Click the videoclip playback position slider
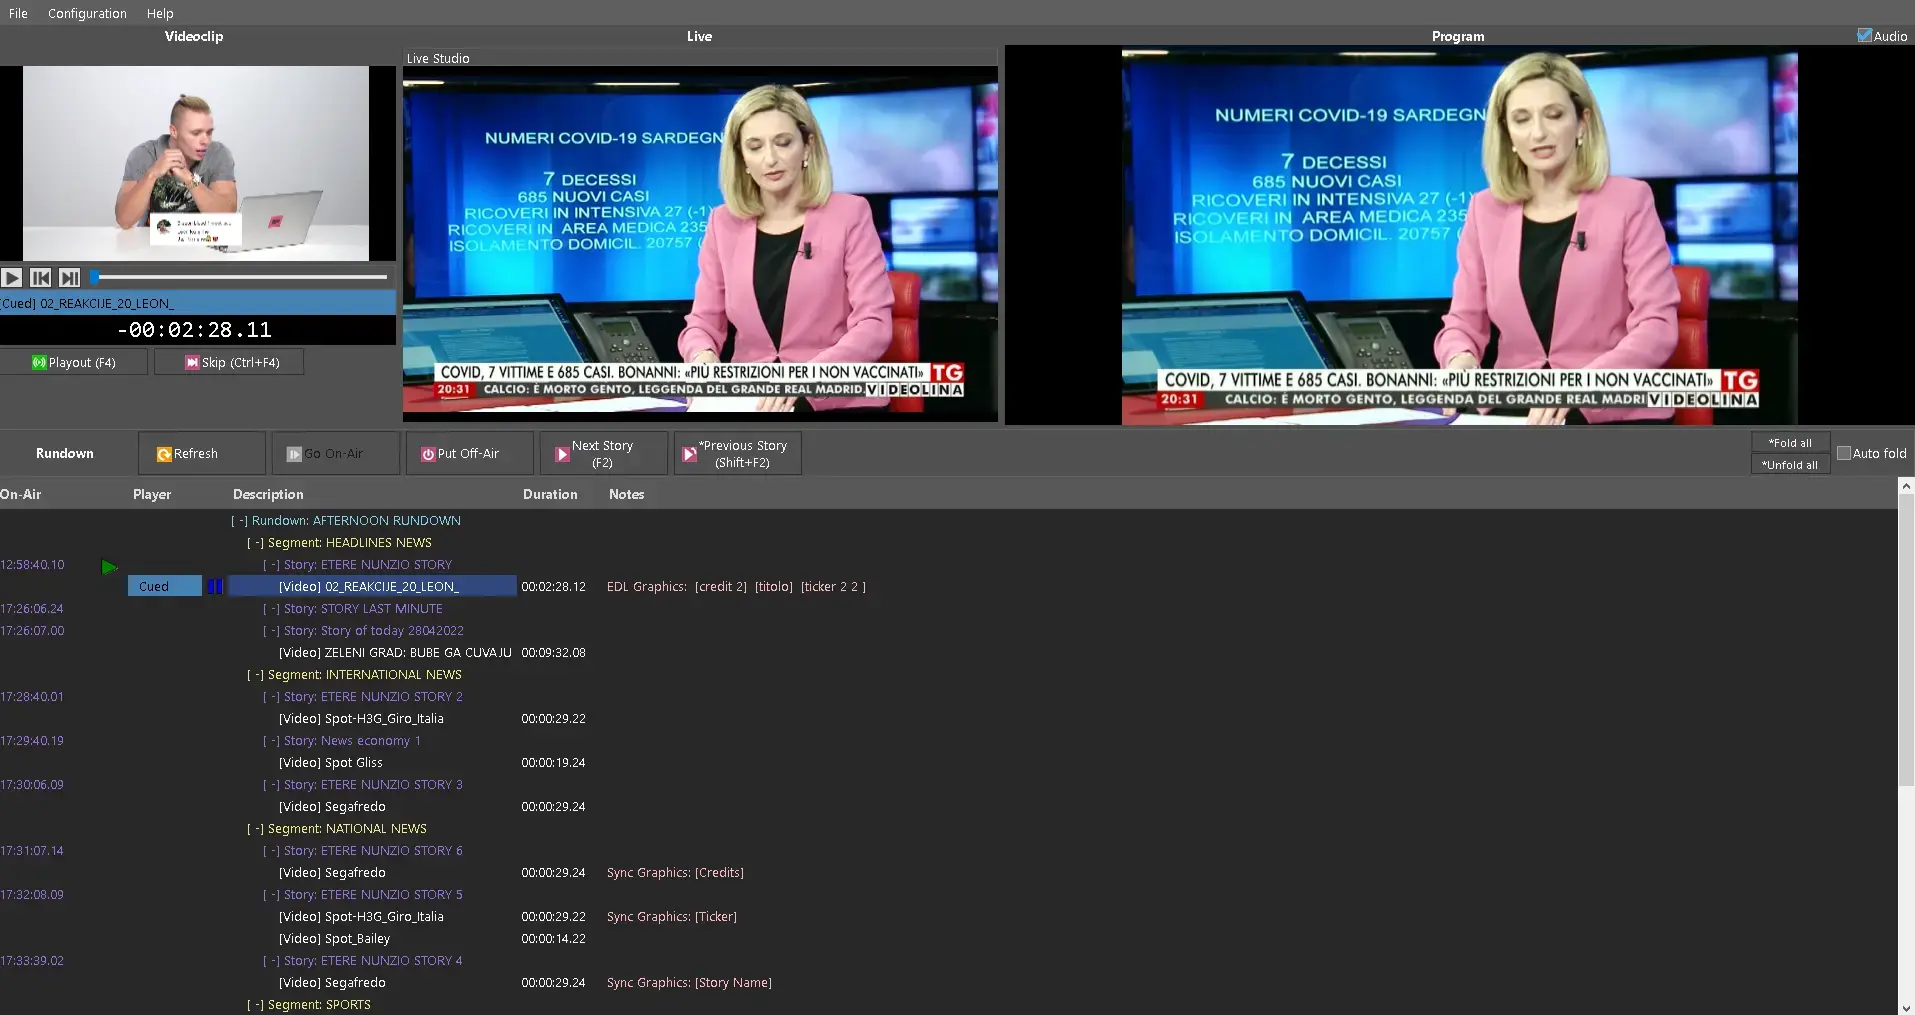Screen dimensions: 1915x1015 (240, 277)
